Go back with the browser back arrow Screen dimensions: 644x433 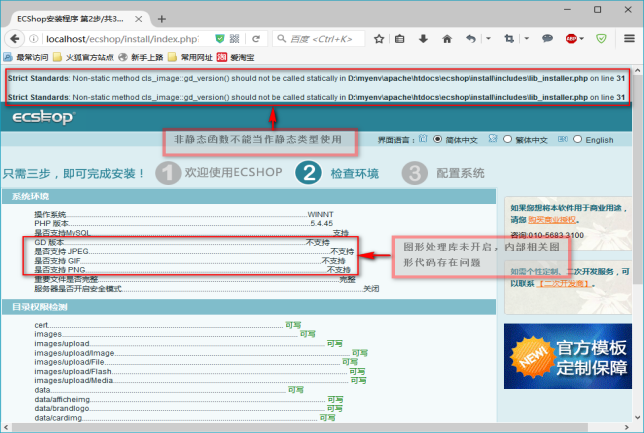point(14,39)
